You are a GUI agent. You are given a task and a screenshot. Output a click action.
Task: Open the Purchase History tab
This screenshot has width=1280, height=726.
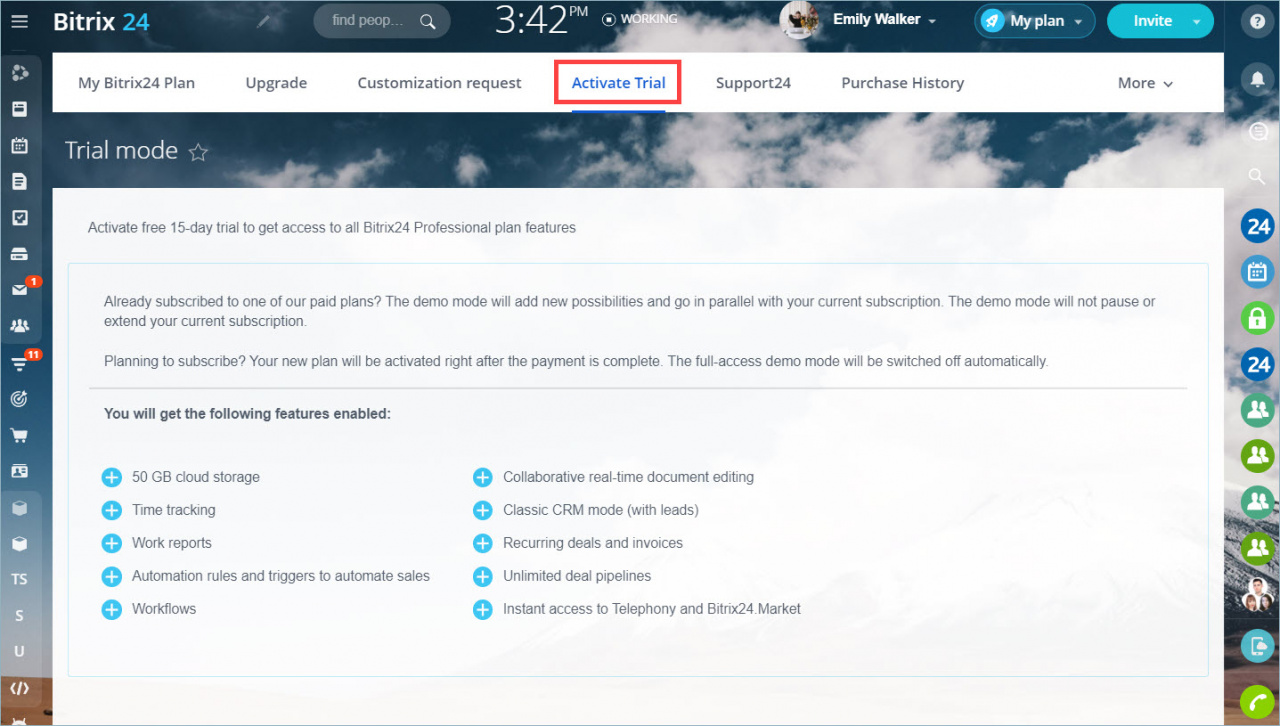[x=902, y=83]
